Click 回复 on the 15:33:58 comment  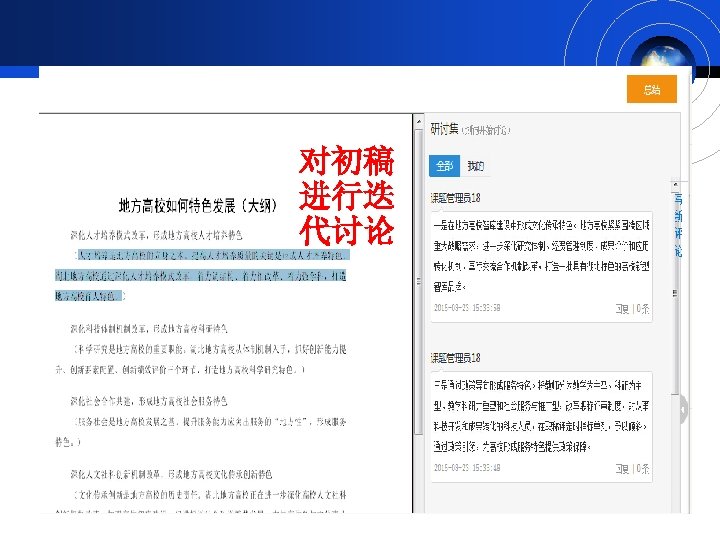[x=622, y=309]
